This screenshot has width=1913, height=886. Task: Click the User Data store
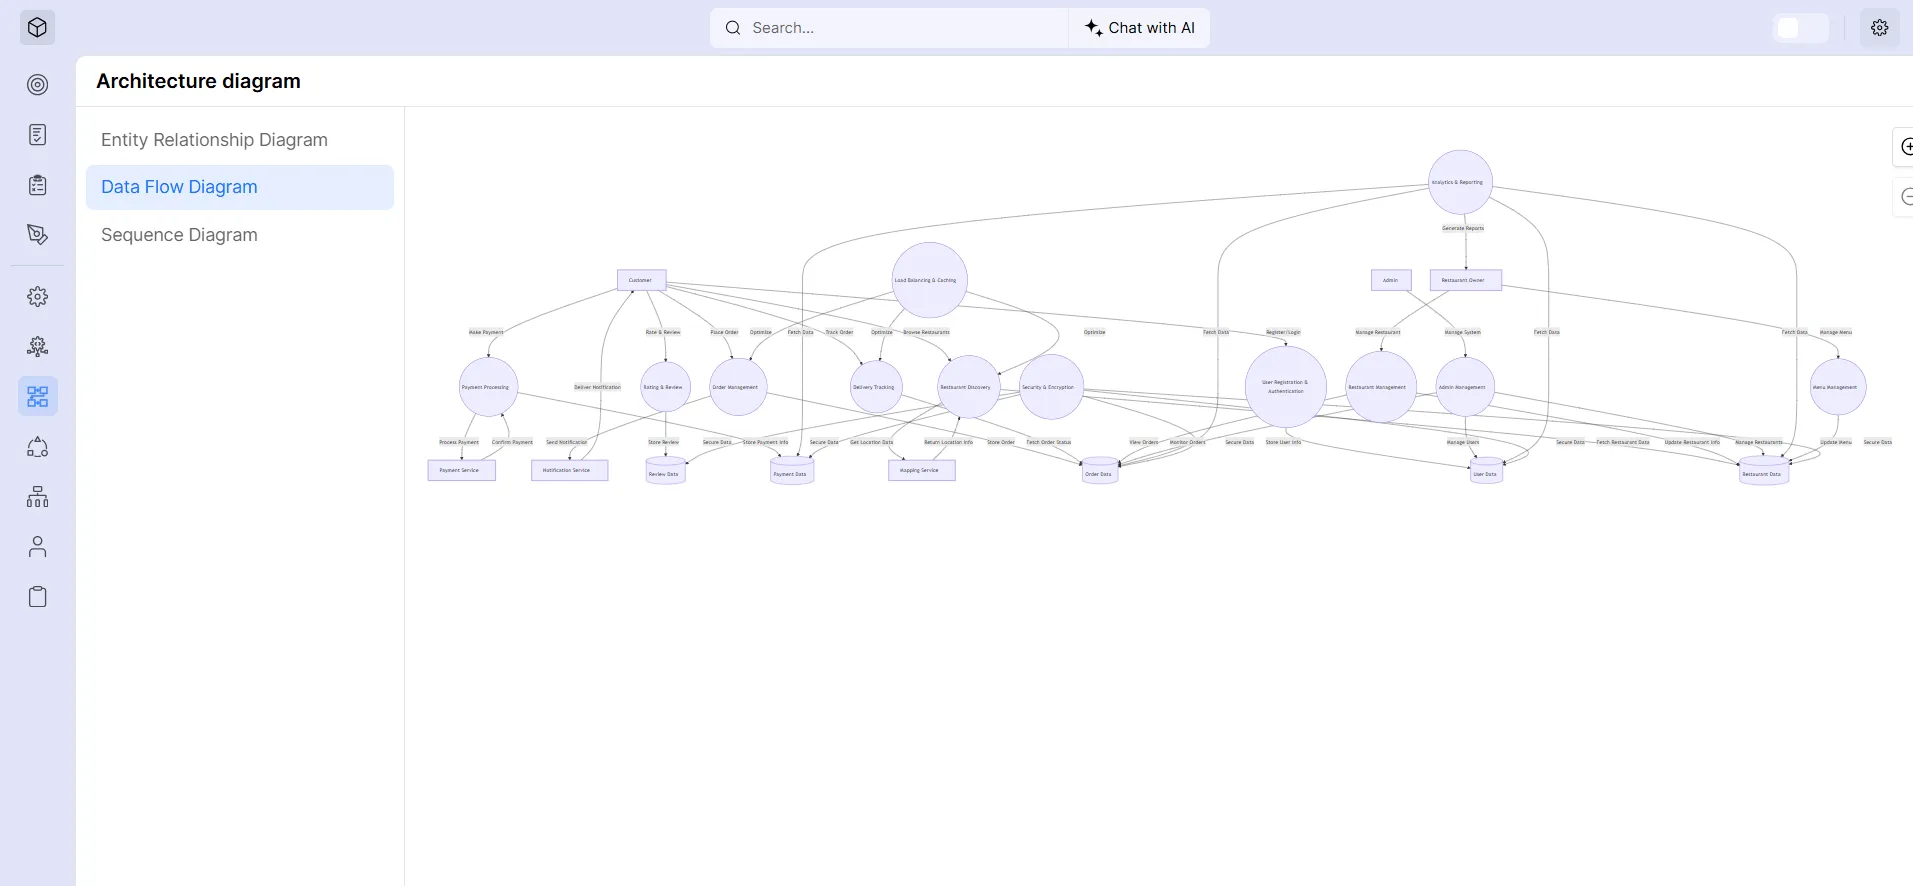[1486, 472]
